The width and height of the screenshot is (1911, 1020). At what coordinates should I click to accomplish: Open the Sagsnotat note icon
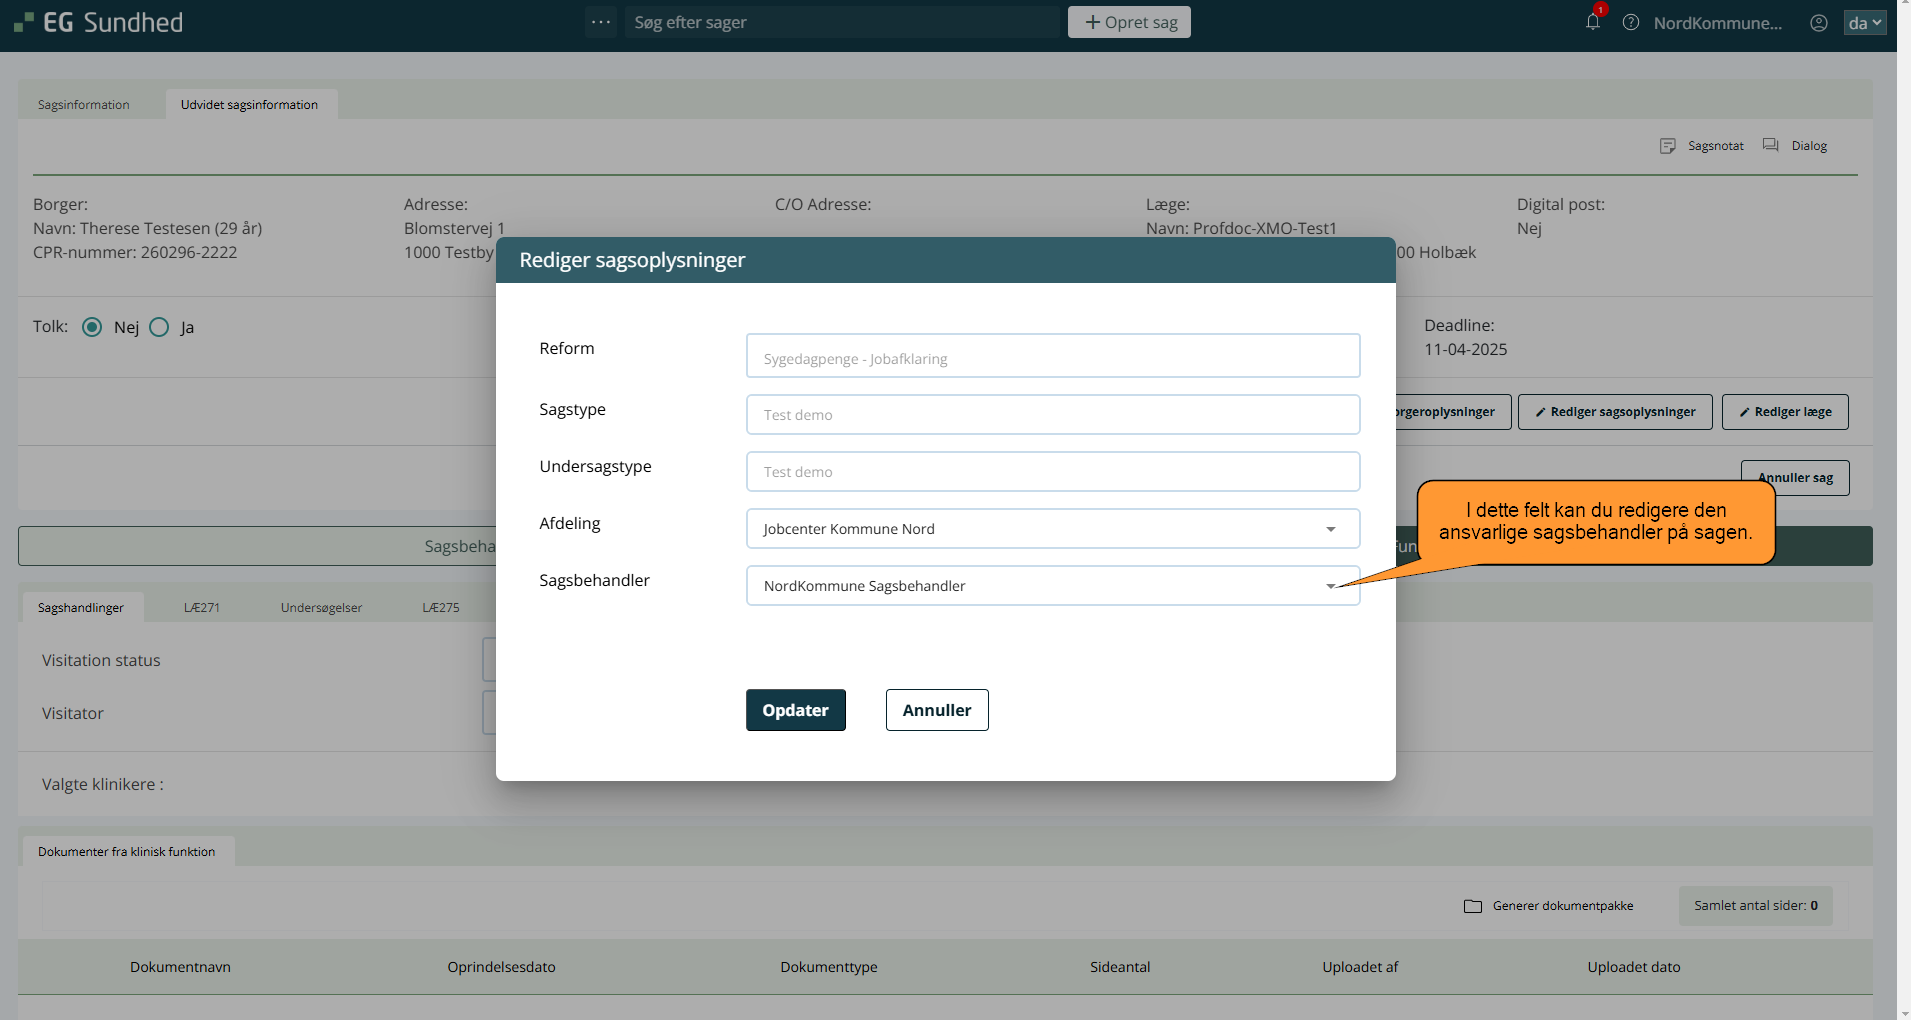point(1667,146)
